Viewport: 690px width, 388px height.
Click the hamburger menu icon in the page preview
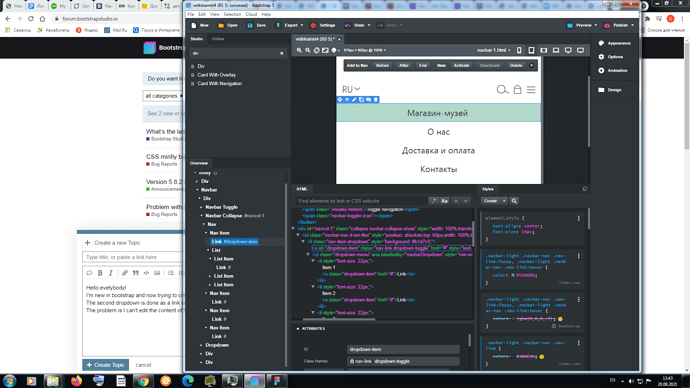tap(531, 90)
